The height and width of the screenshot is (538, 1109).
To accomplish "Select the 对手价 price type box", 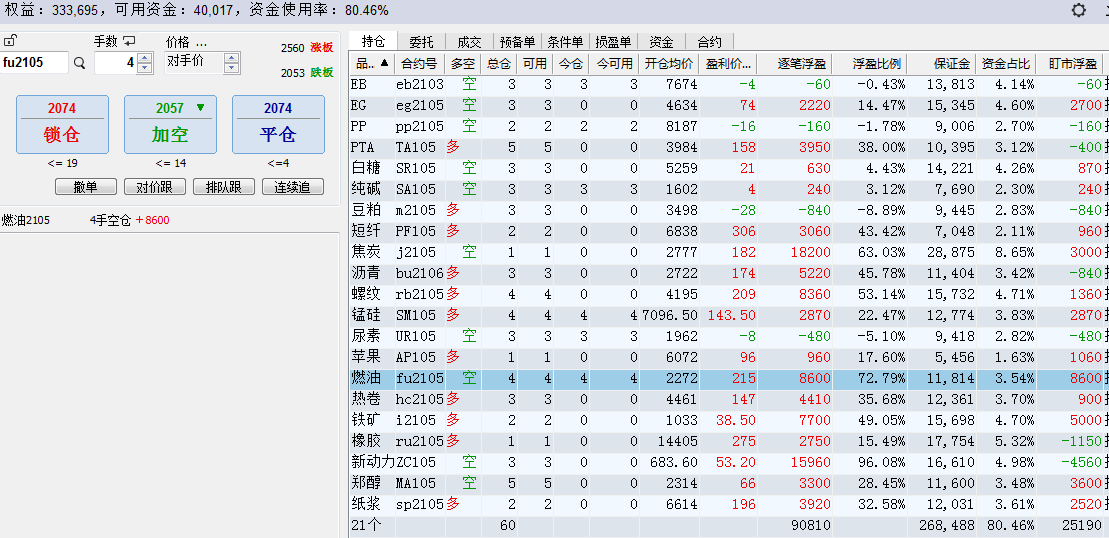I will point(194,62).
